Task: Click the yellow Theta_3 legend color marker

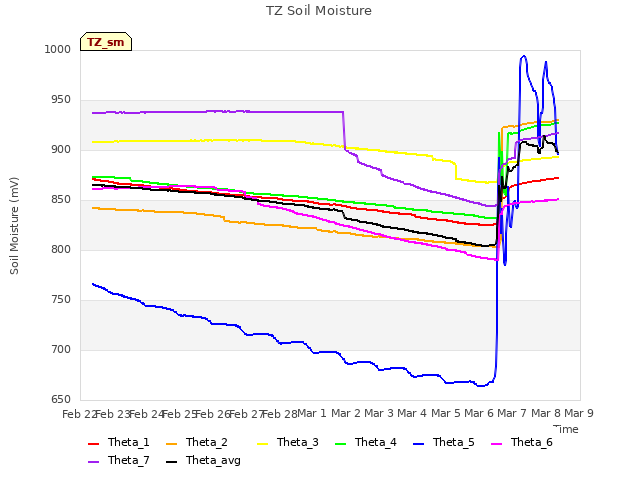Action: coord(262,444)
